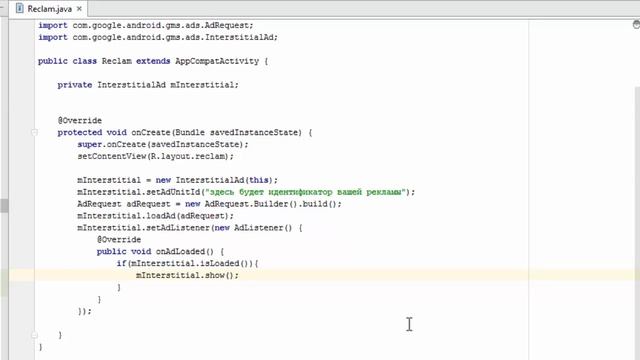The image size is (640, 360).
Task: Collapse fold marker at onCreate closing brace
Action: point(34,335)
